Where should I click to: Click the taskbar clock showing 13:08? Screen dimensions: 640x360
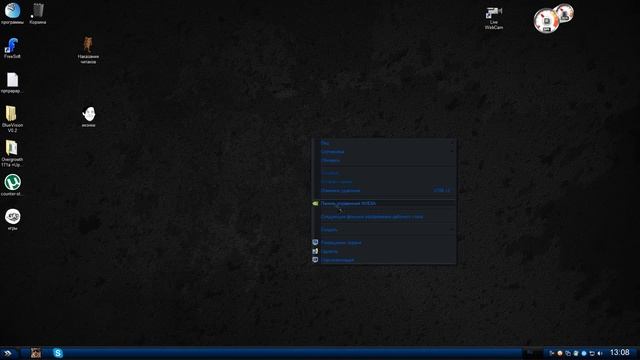click(620, 352)
